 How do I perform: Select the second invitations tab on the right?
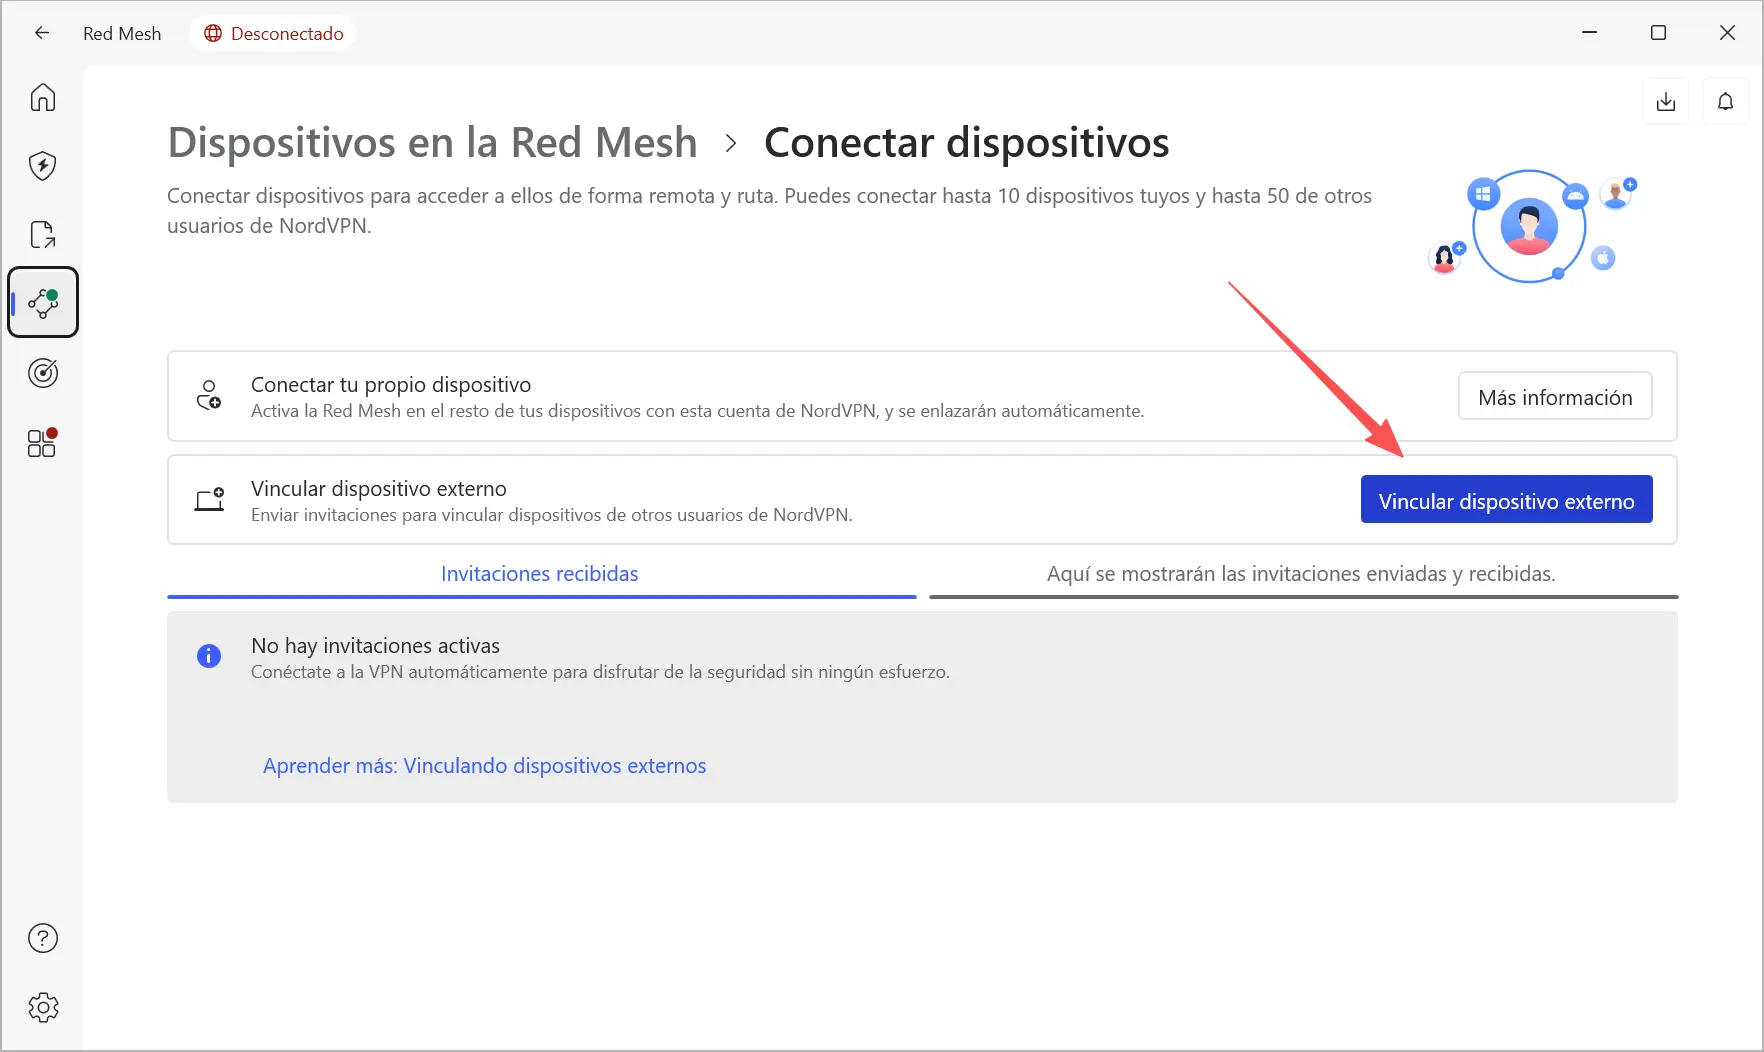(x=1301, y=574)
